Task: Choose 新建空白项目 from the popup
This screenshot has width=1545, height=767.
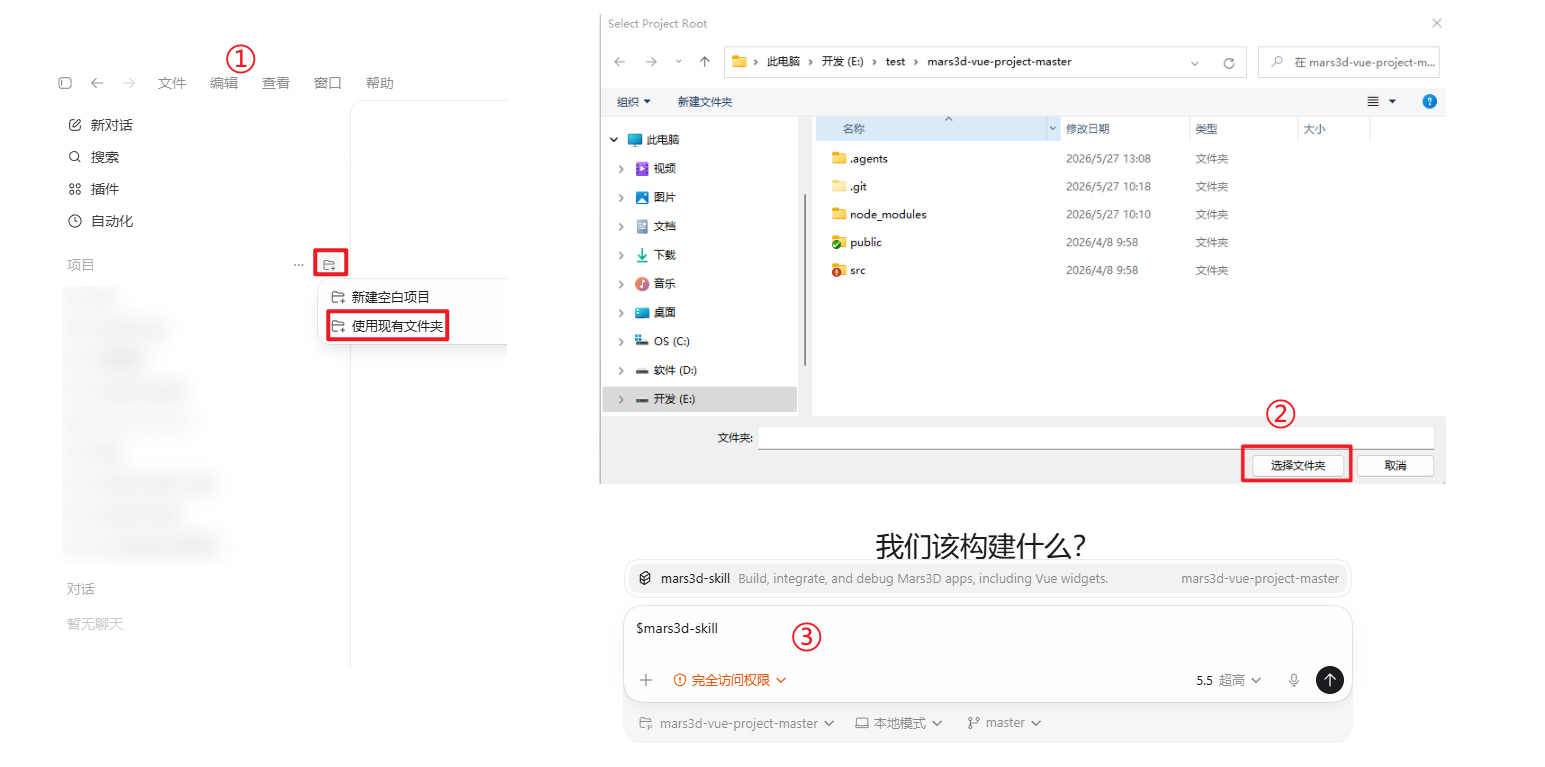Action: [380, 297]
